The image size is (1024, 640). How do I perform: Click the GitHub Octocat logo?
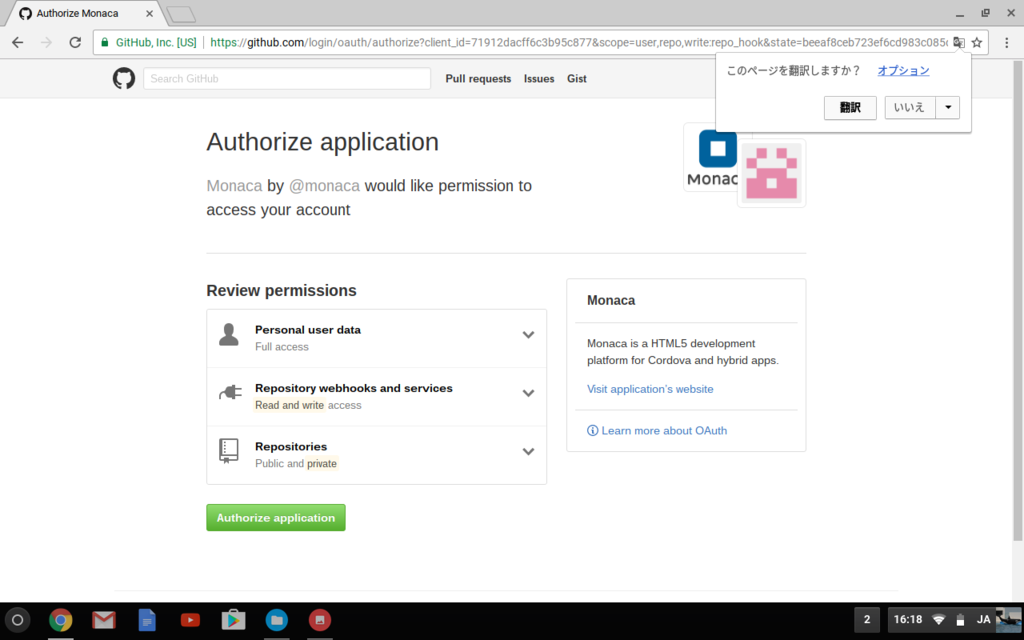tap(123, 78)
